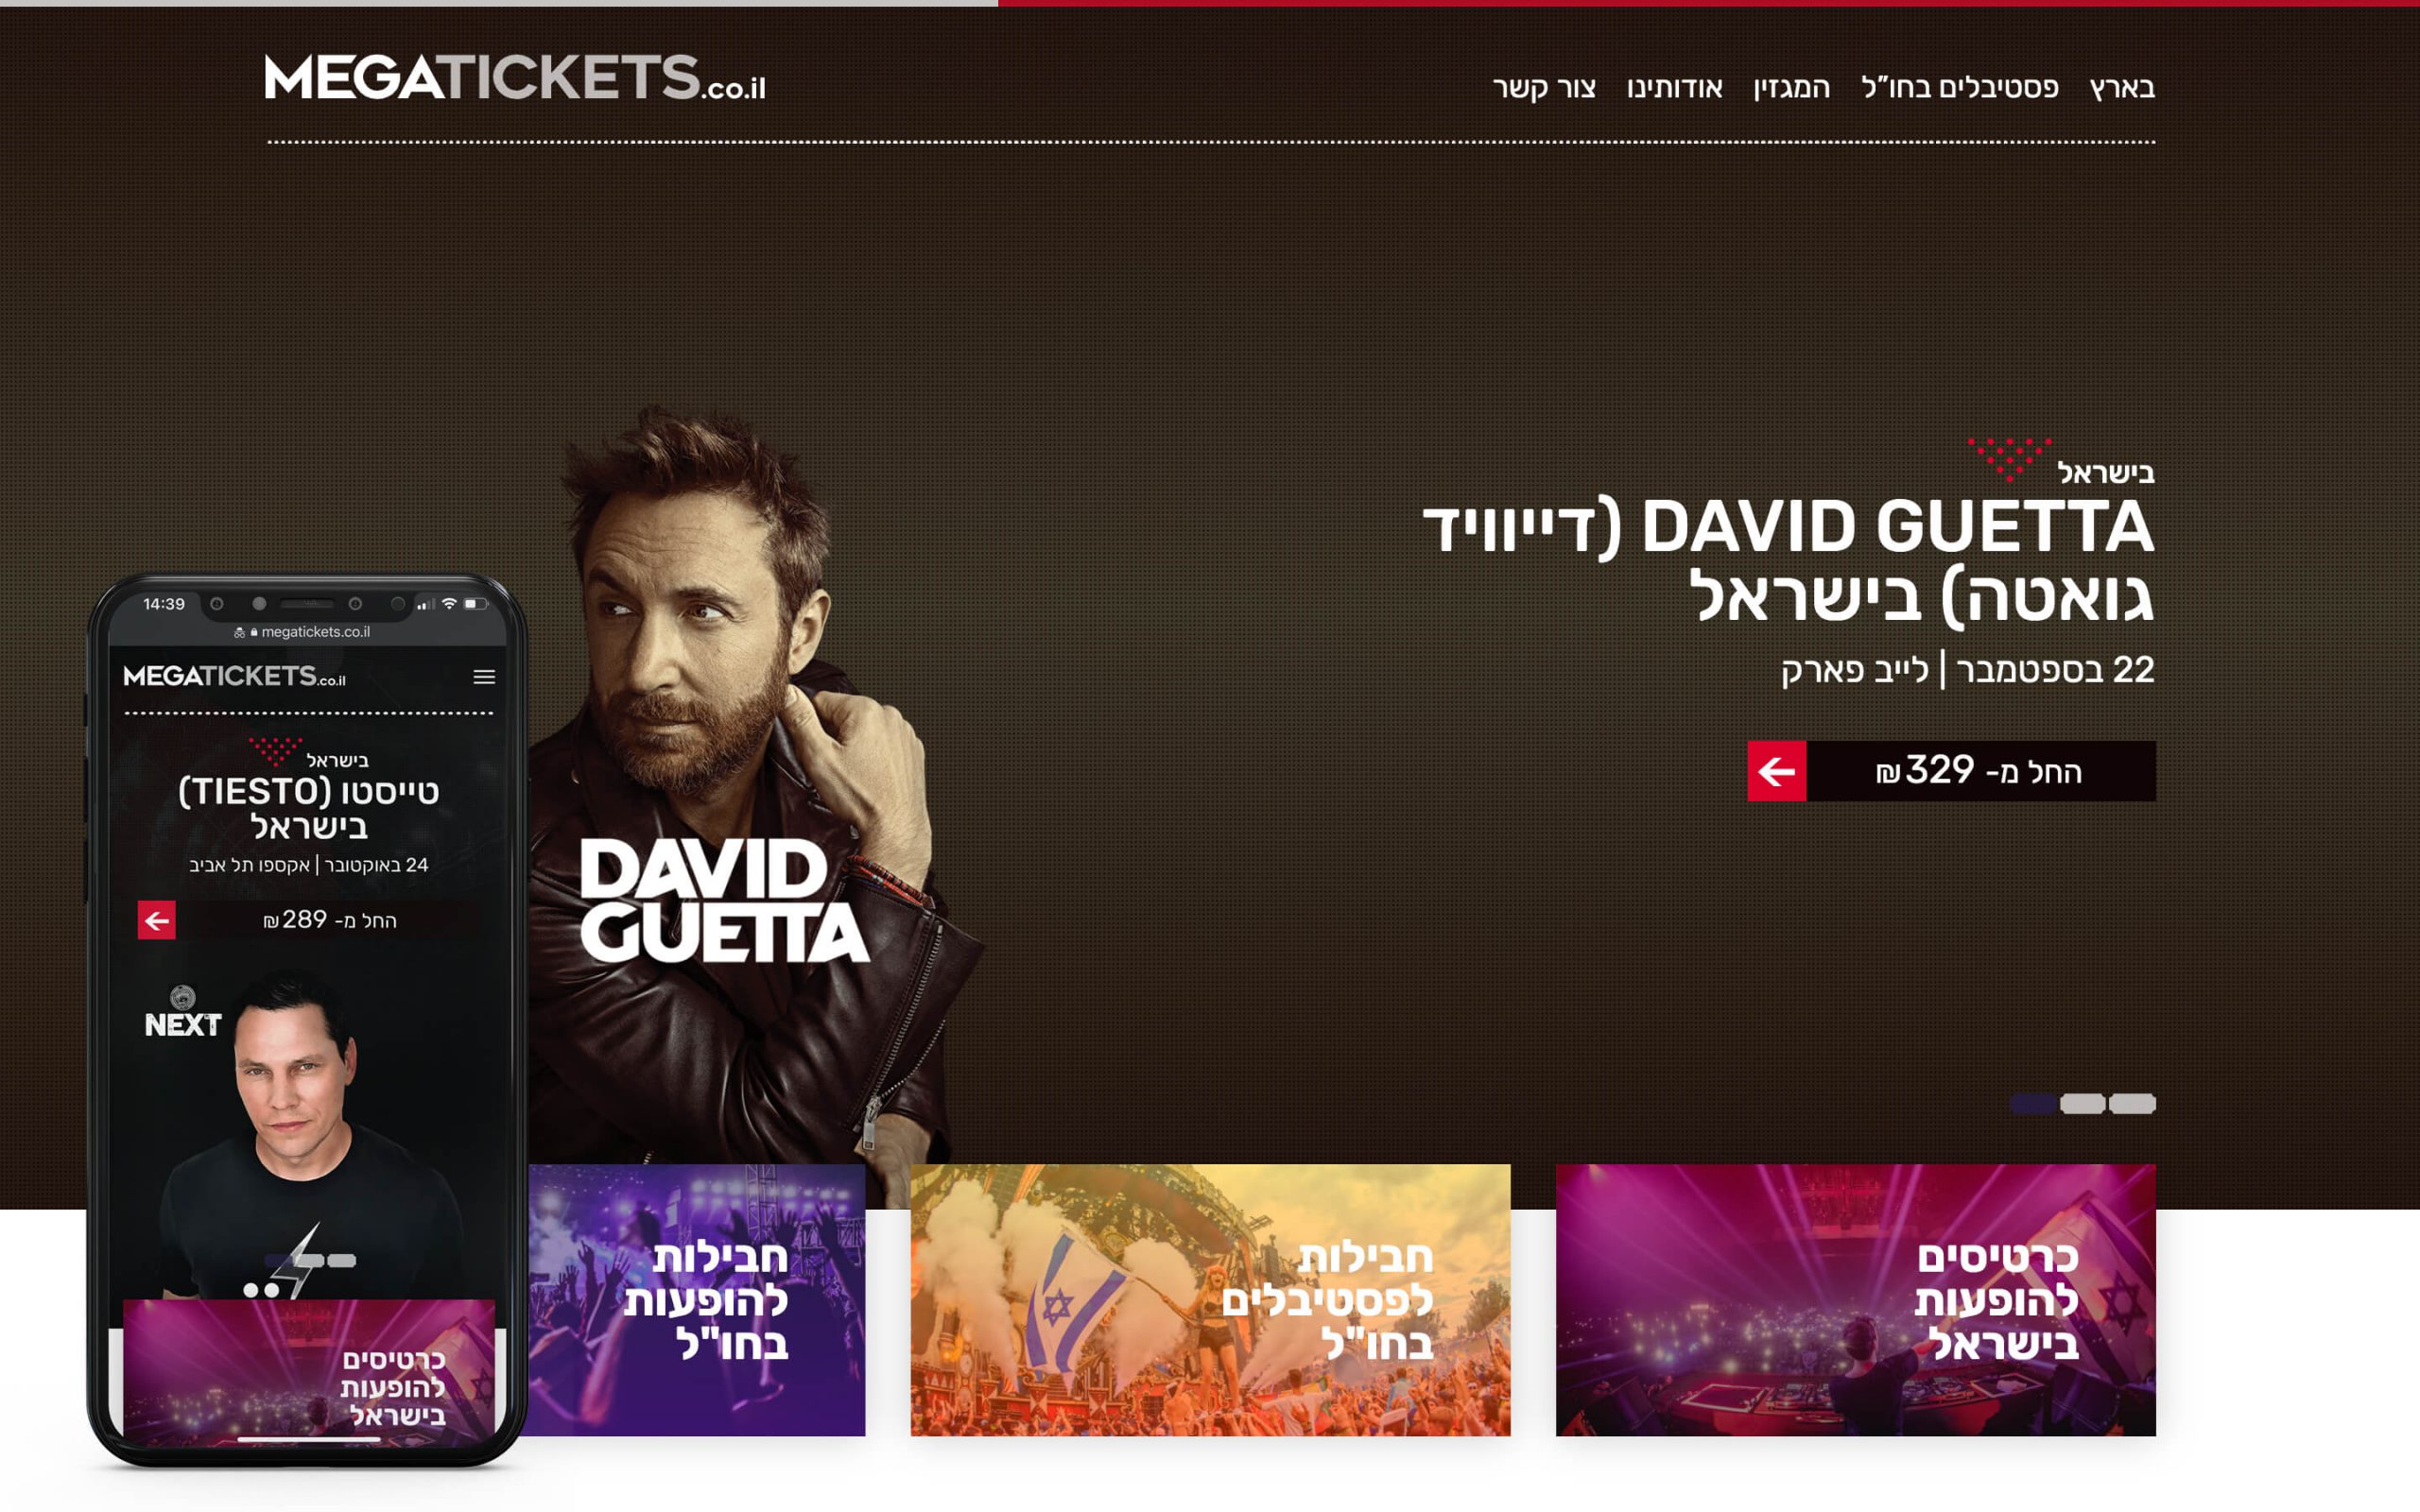Viewport: 2420px width, 1512px height.
Task: Open the אודותינו page
Action: pyautogui.click(x=1674, y=87)
